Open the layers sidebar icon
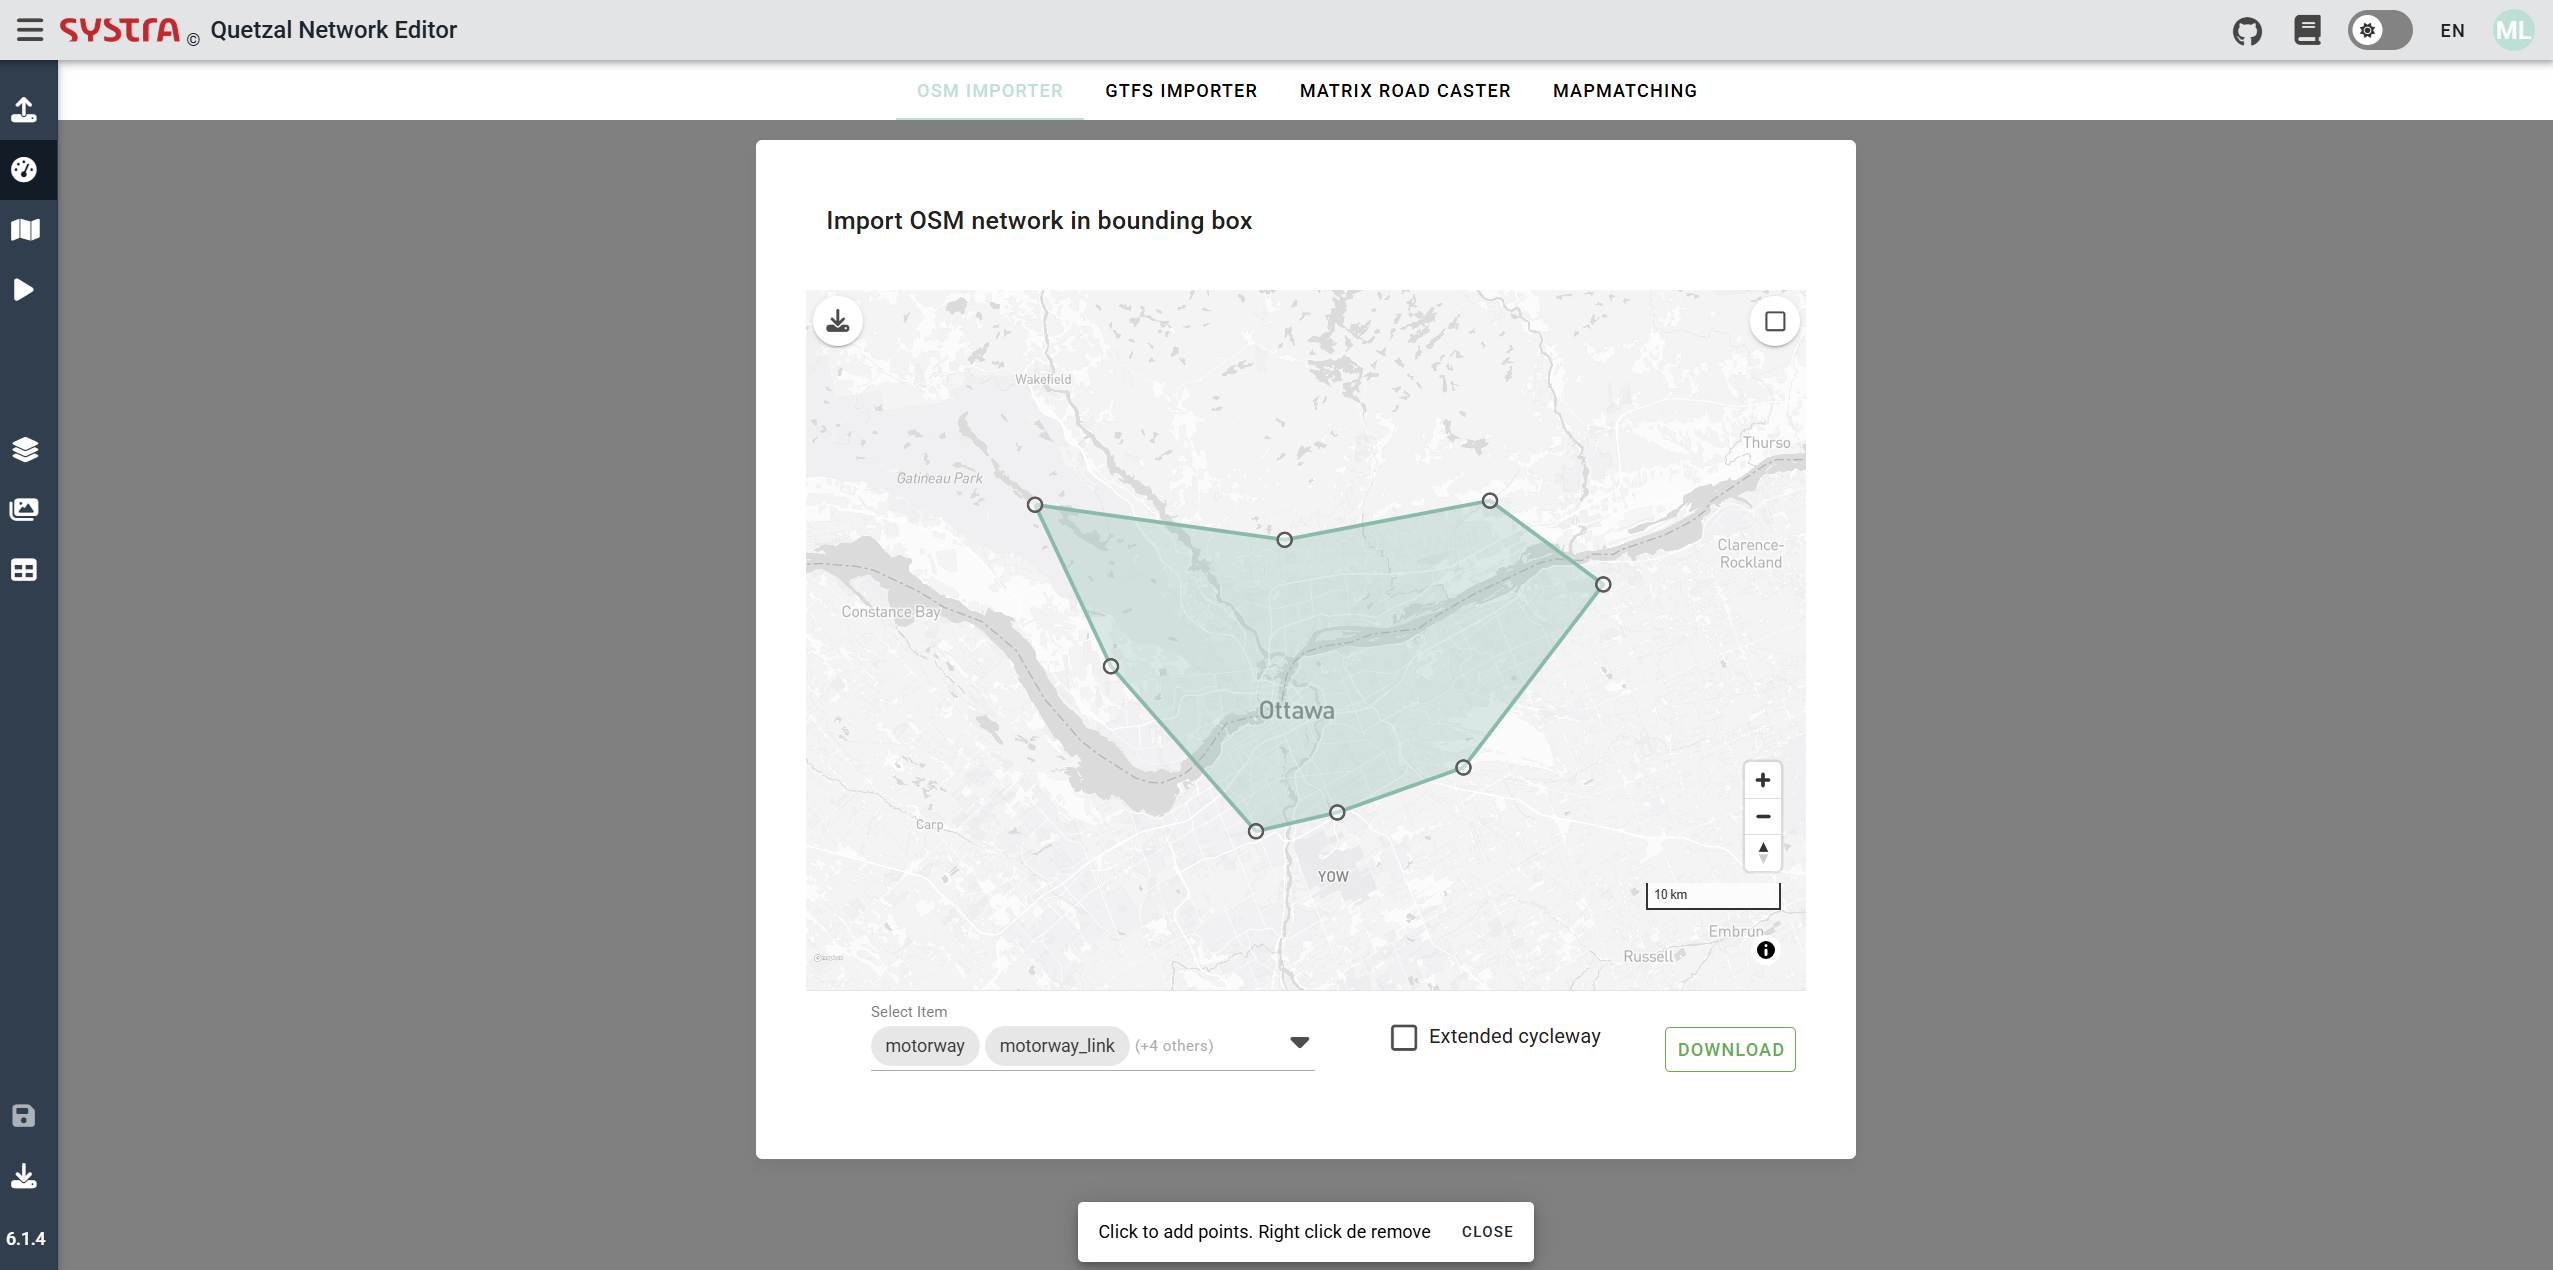The image size is (2553, 1270). 24,450
